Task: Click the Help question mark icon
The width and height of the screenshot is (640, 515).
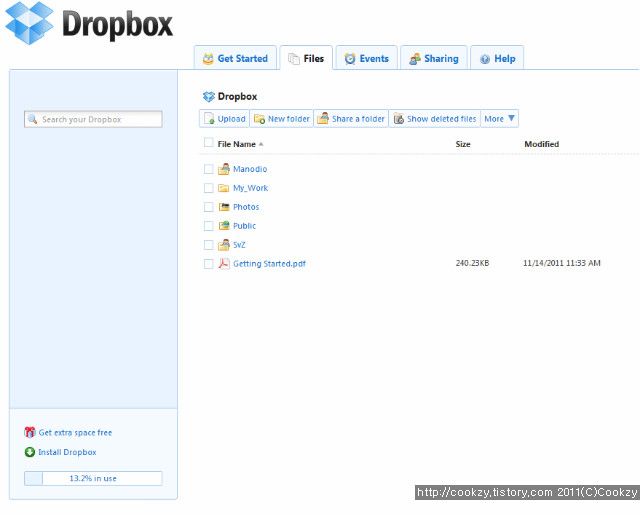Action: (x=484, y=59)
